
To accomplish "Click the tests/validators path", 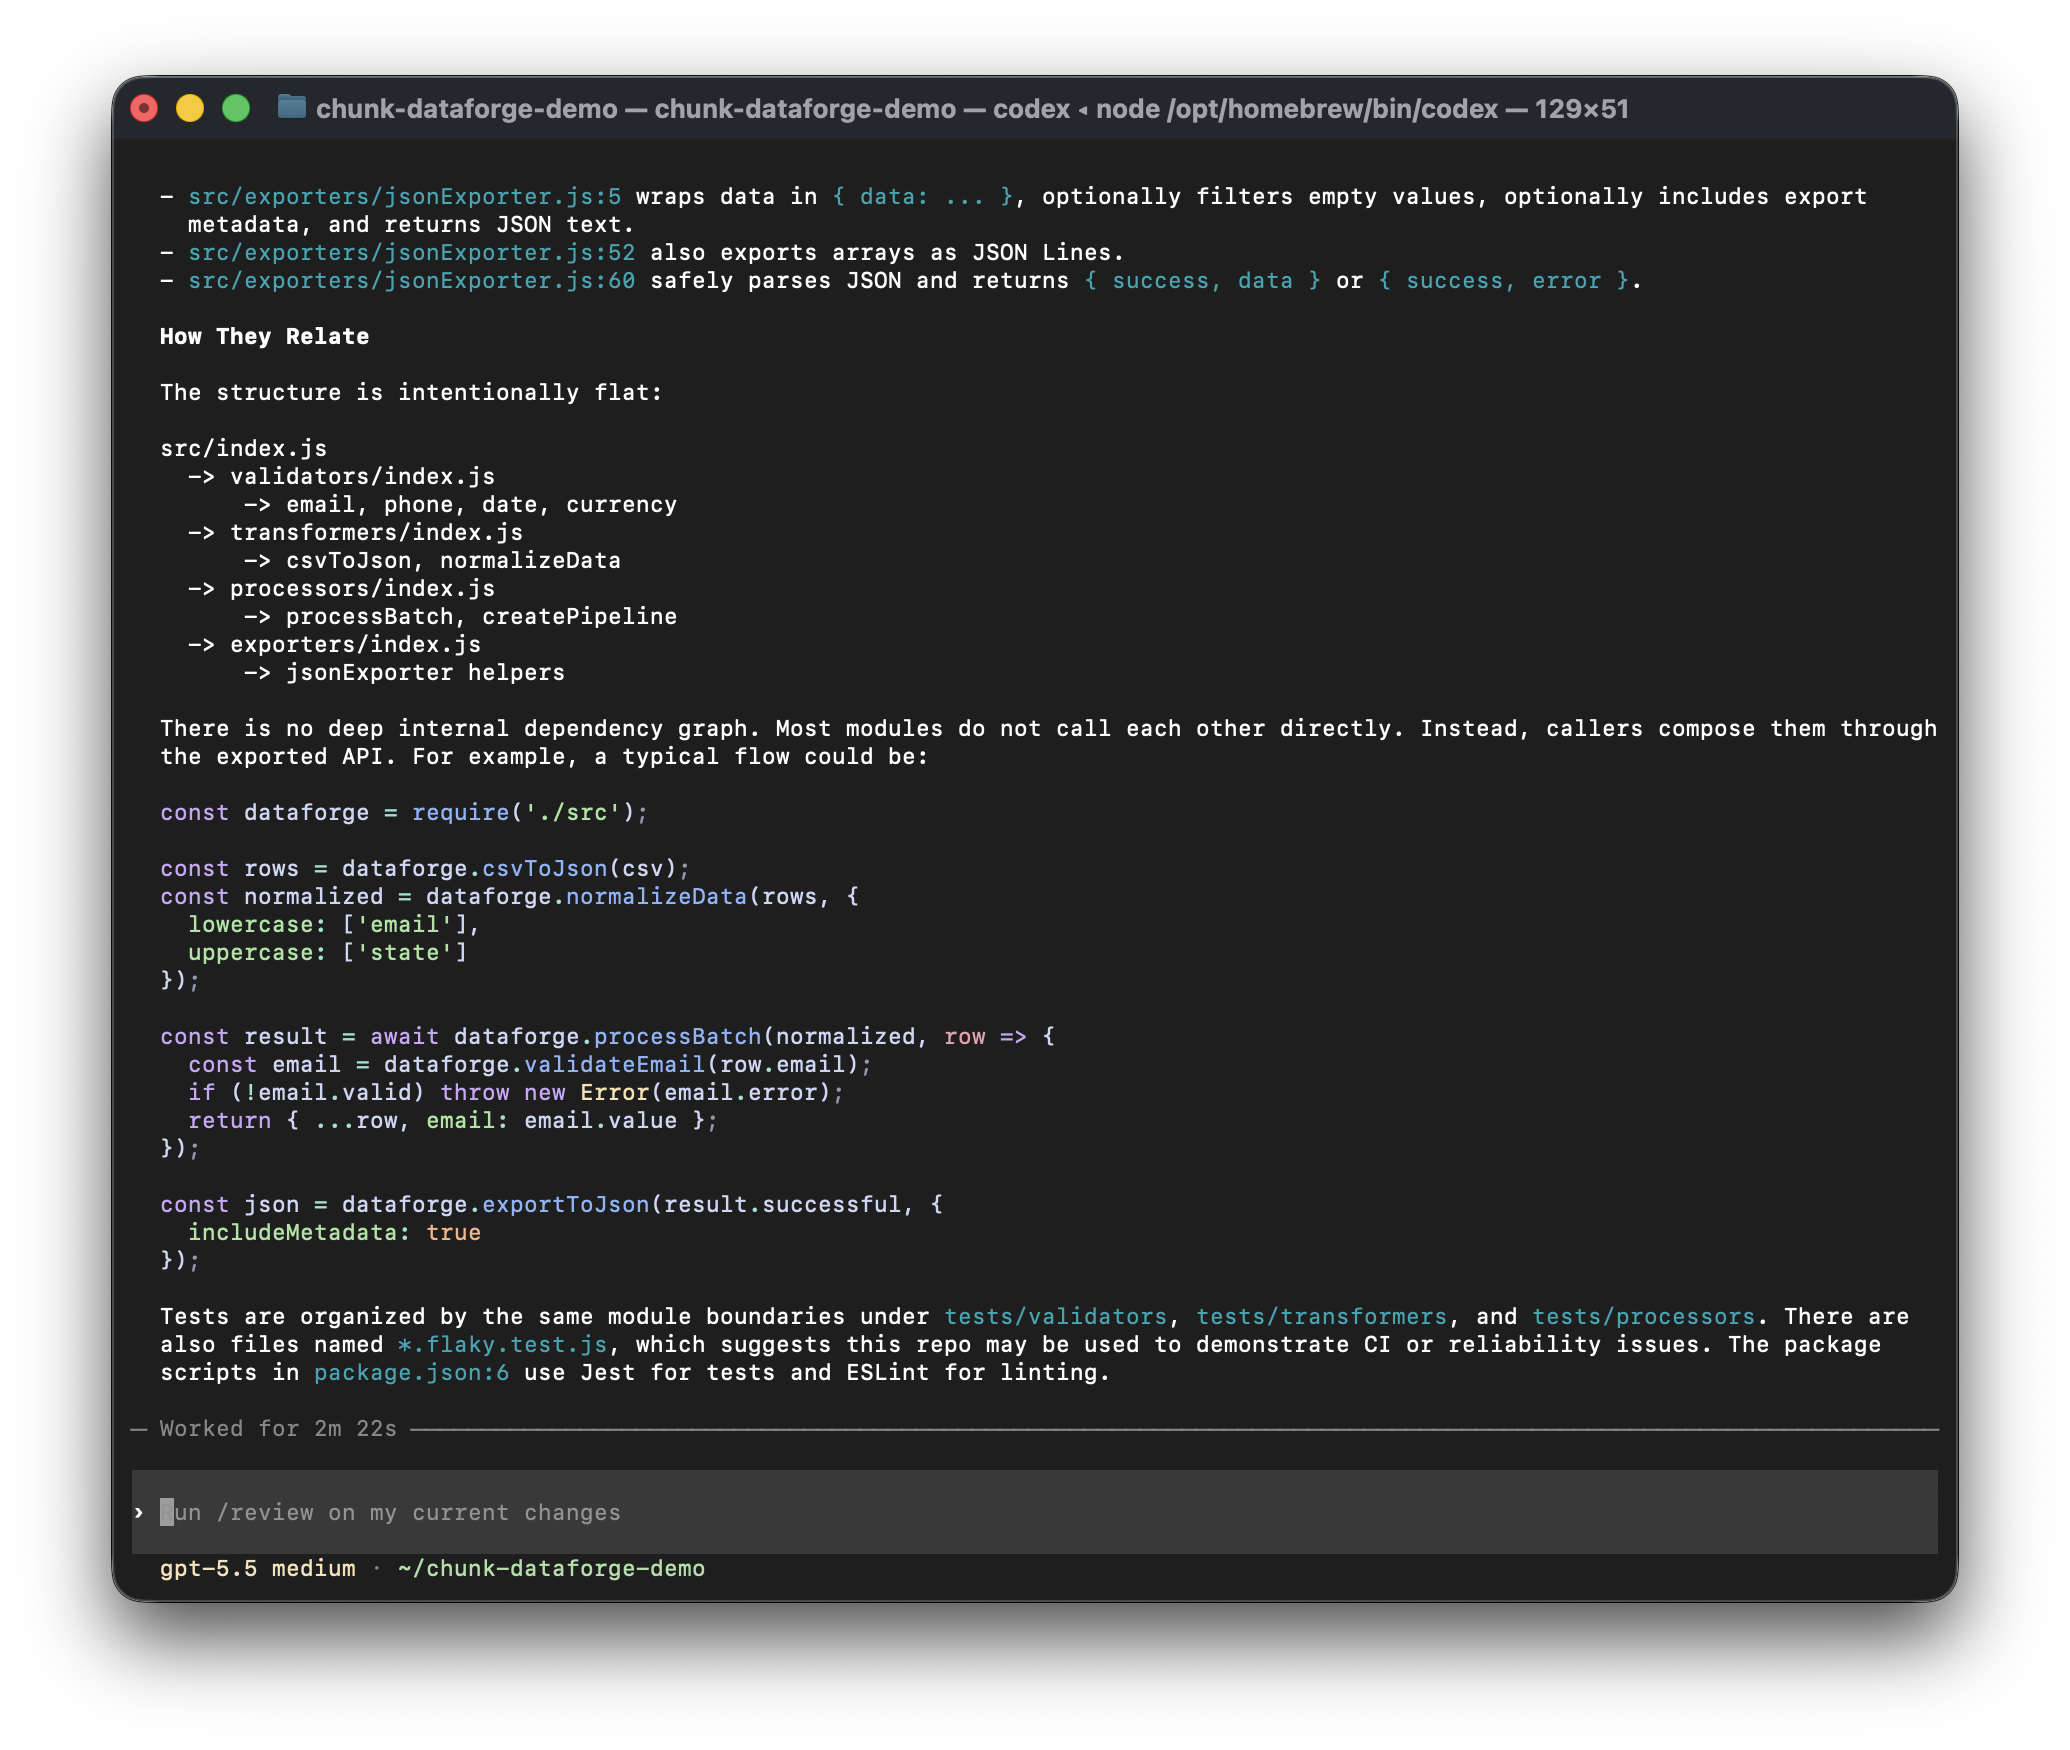I will click(1056, 1316).
